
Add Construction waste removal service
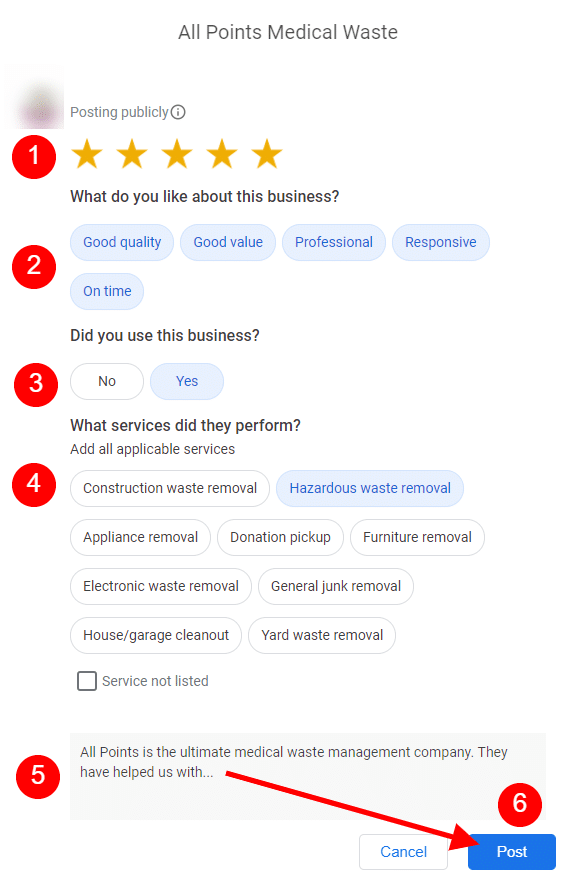[x=170, y=488]
